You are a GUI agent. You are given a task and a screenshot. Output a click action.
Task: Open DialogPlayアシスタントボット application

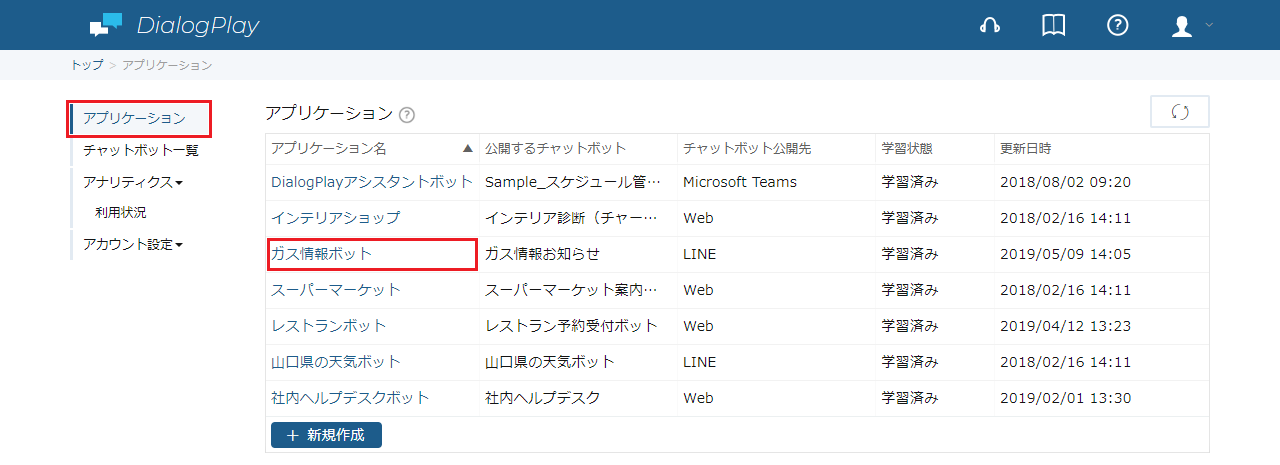pyautogui.click(x=372, y=182)
